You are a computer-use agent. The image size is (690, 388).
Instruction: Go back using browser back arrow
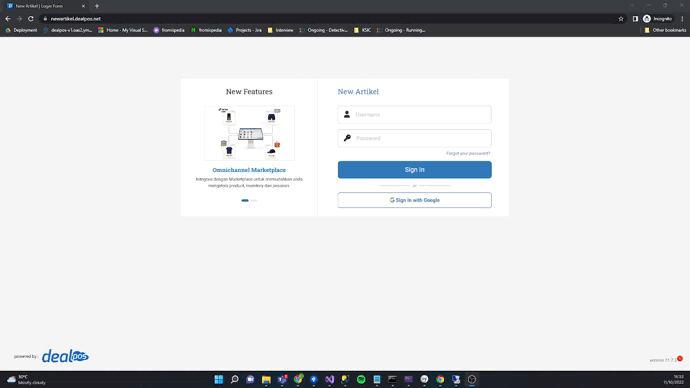coord(8,19)
